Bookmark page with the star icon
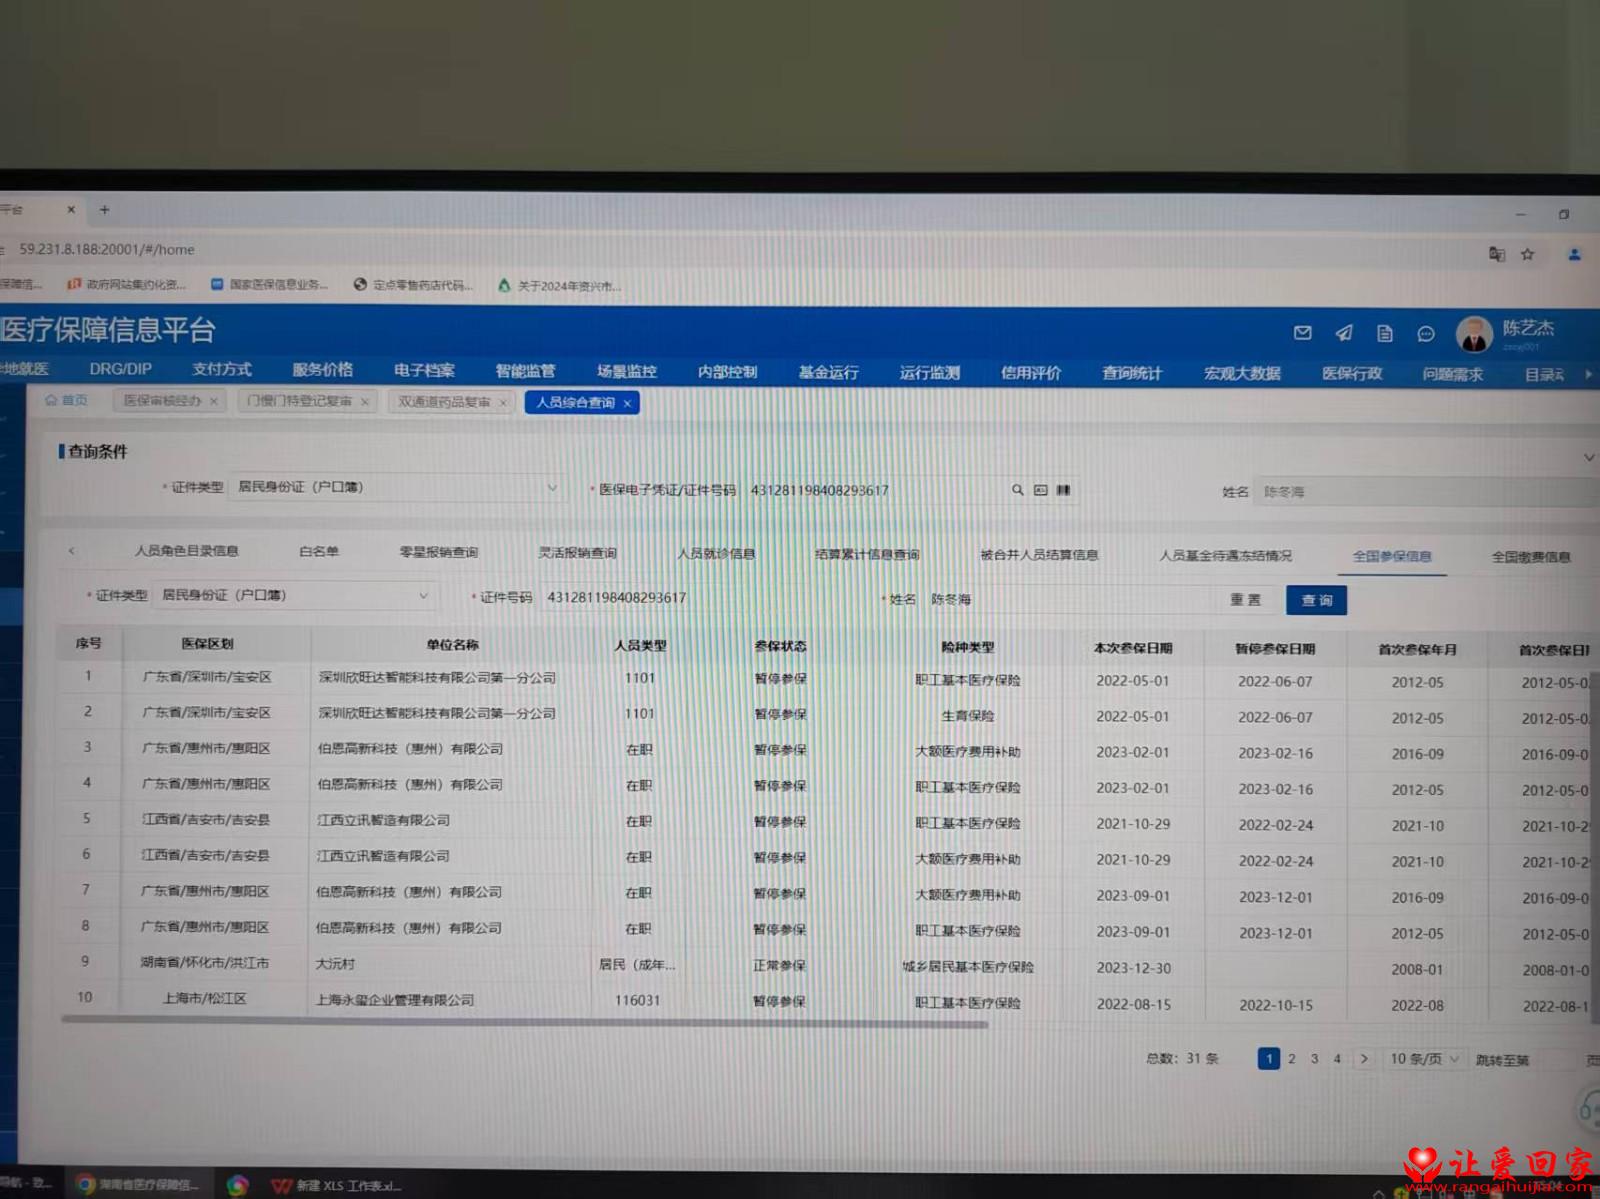This screenshot has width=1600, height=1199. pyautogui.click(x=1528, y=254)
